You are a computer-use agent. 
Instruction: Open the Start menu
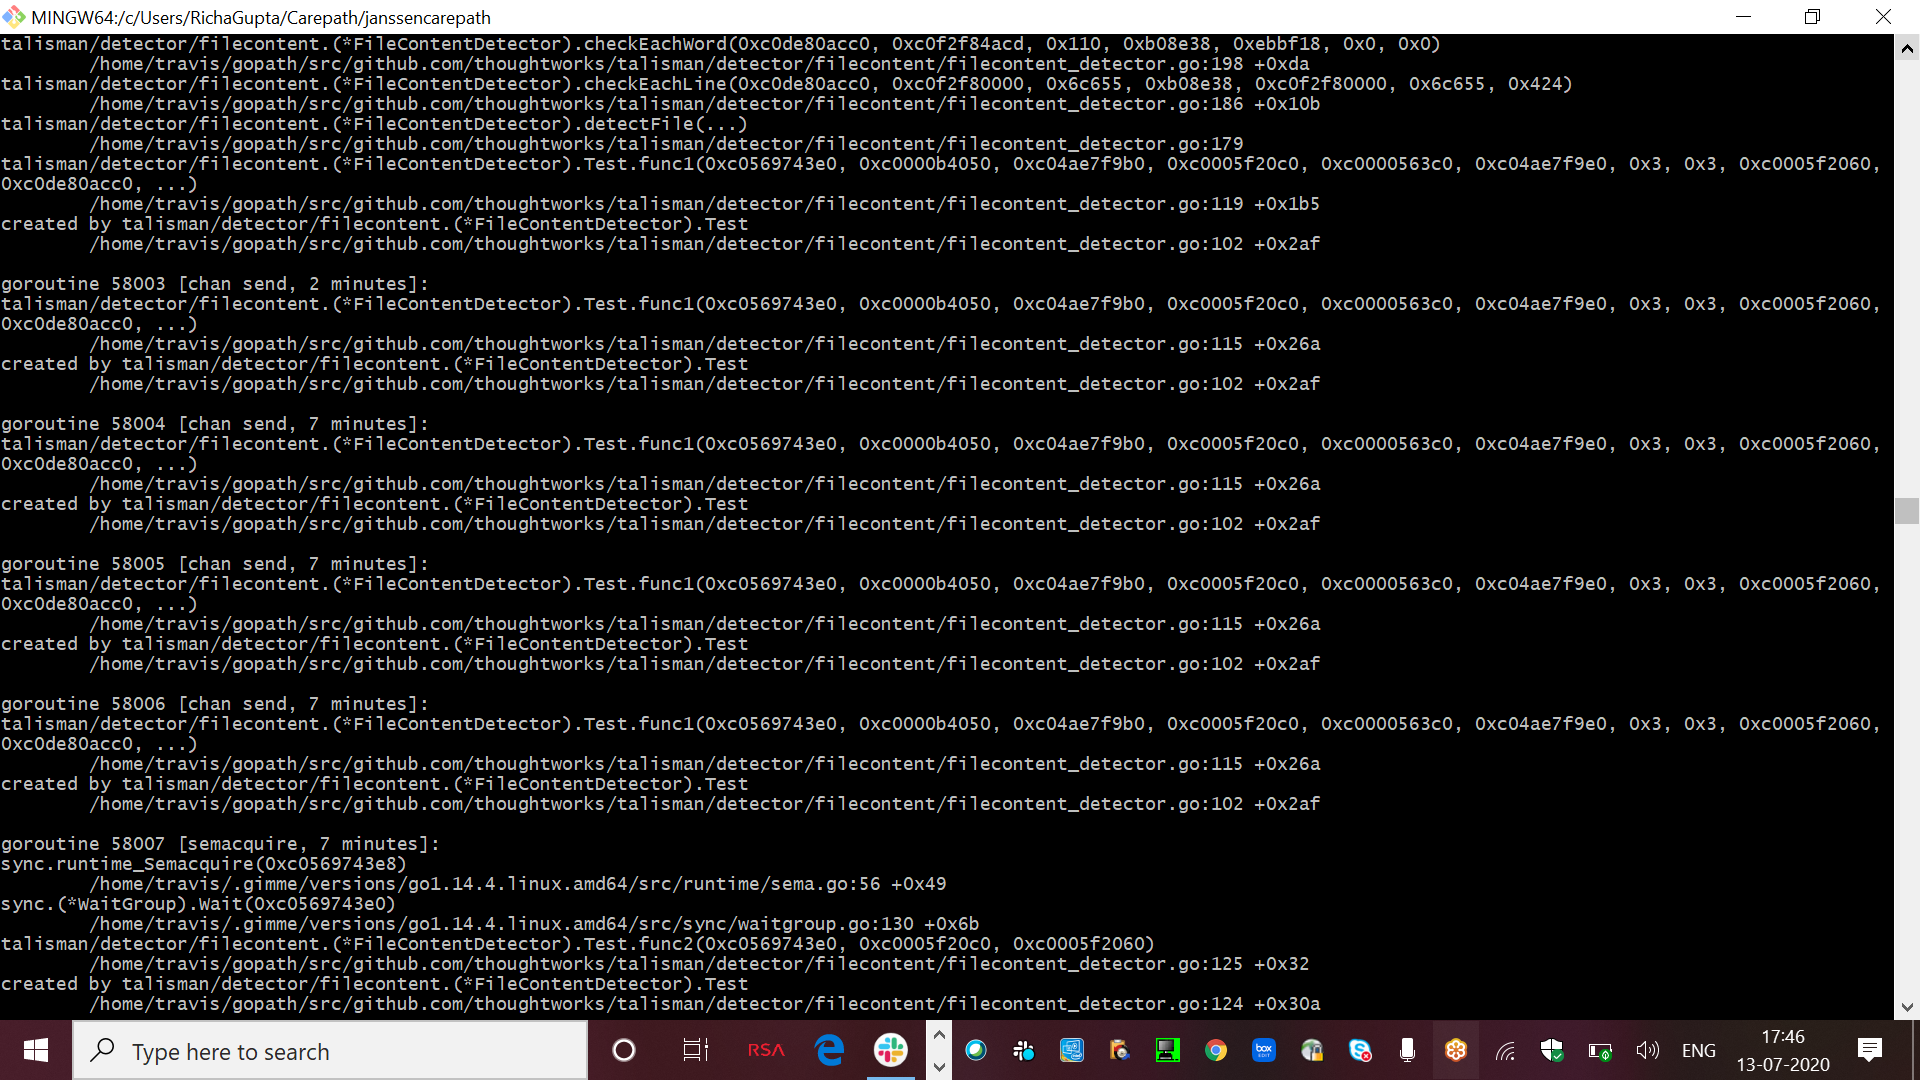pos(36,1050)
